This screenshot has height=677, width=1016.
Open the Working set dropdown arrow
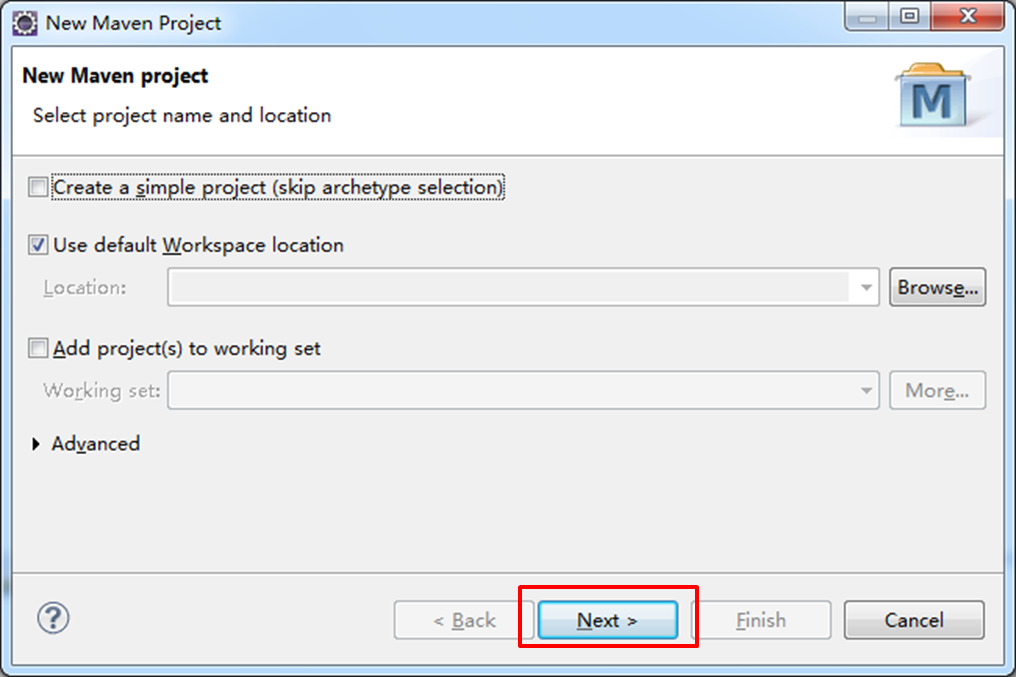[866, 391]
